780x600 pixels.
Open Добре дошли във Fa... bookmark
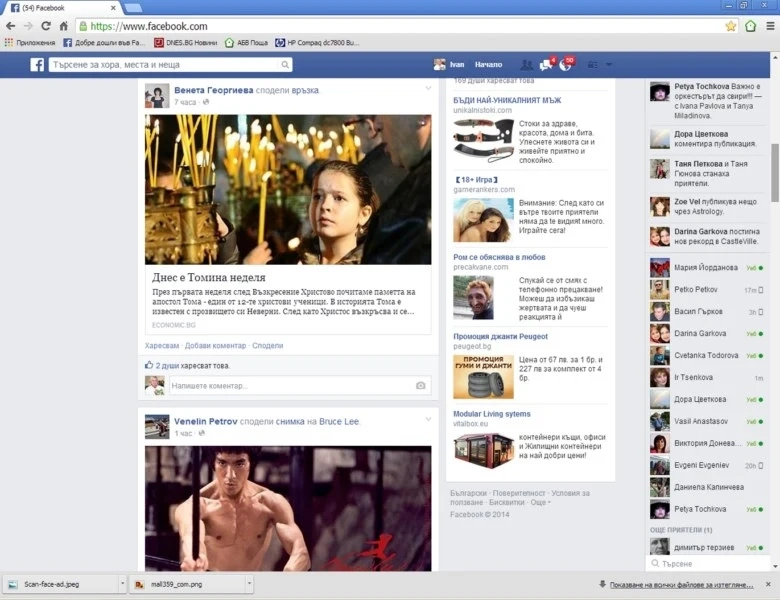(x=104, y=43)
